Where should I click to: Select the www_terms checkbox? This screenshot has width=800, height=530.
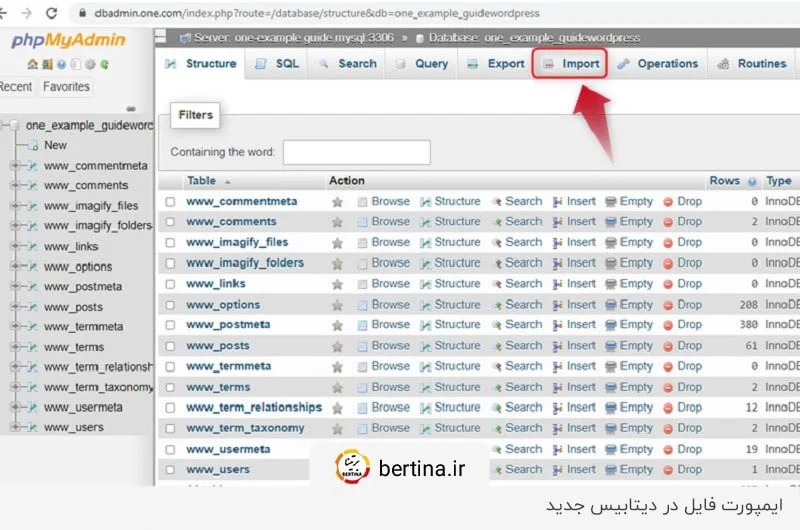[170, 388]
